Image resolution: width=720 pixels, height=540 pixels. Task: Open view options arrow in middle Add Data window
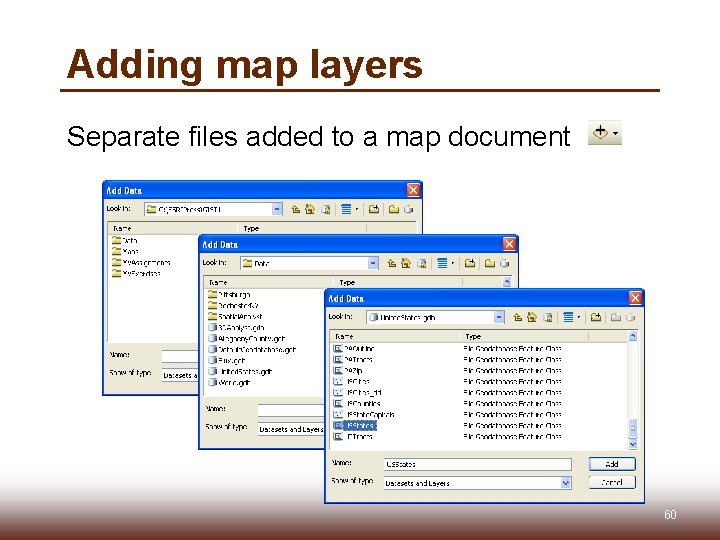[x=453, y=264]
